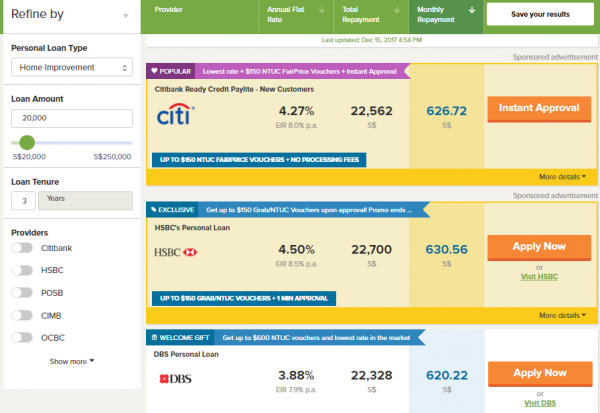Click the 4.50% annual flat rate
Viewport: 600px width, 413px height.
(x=297, y=250)
